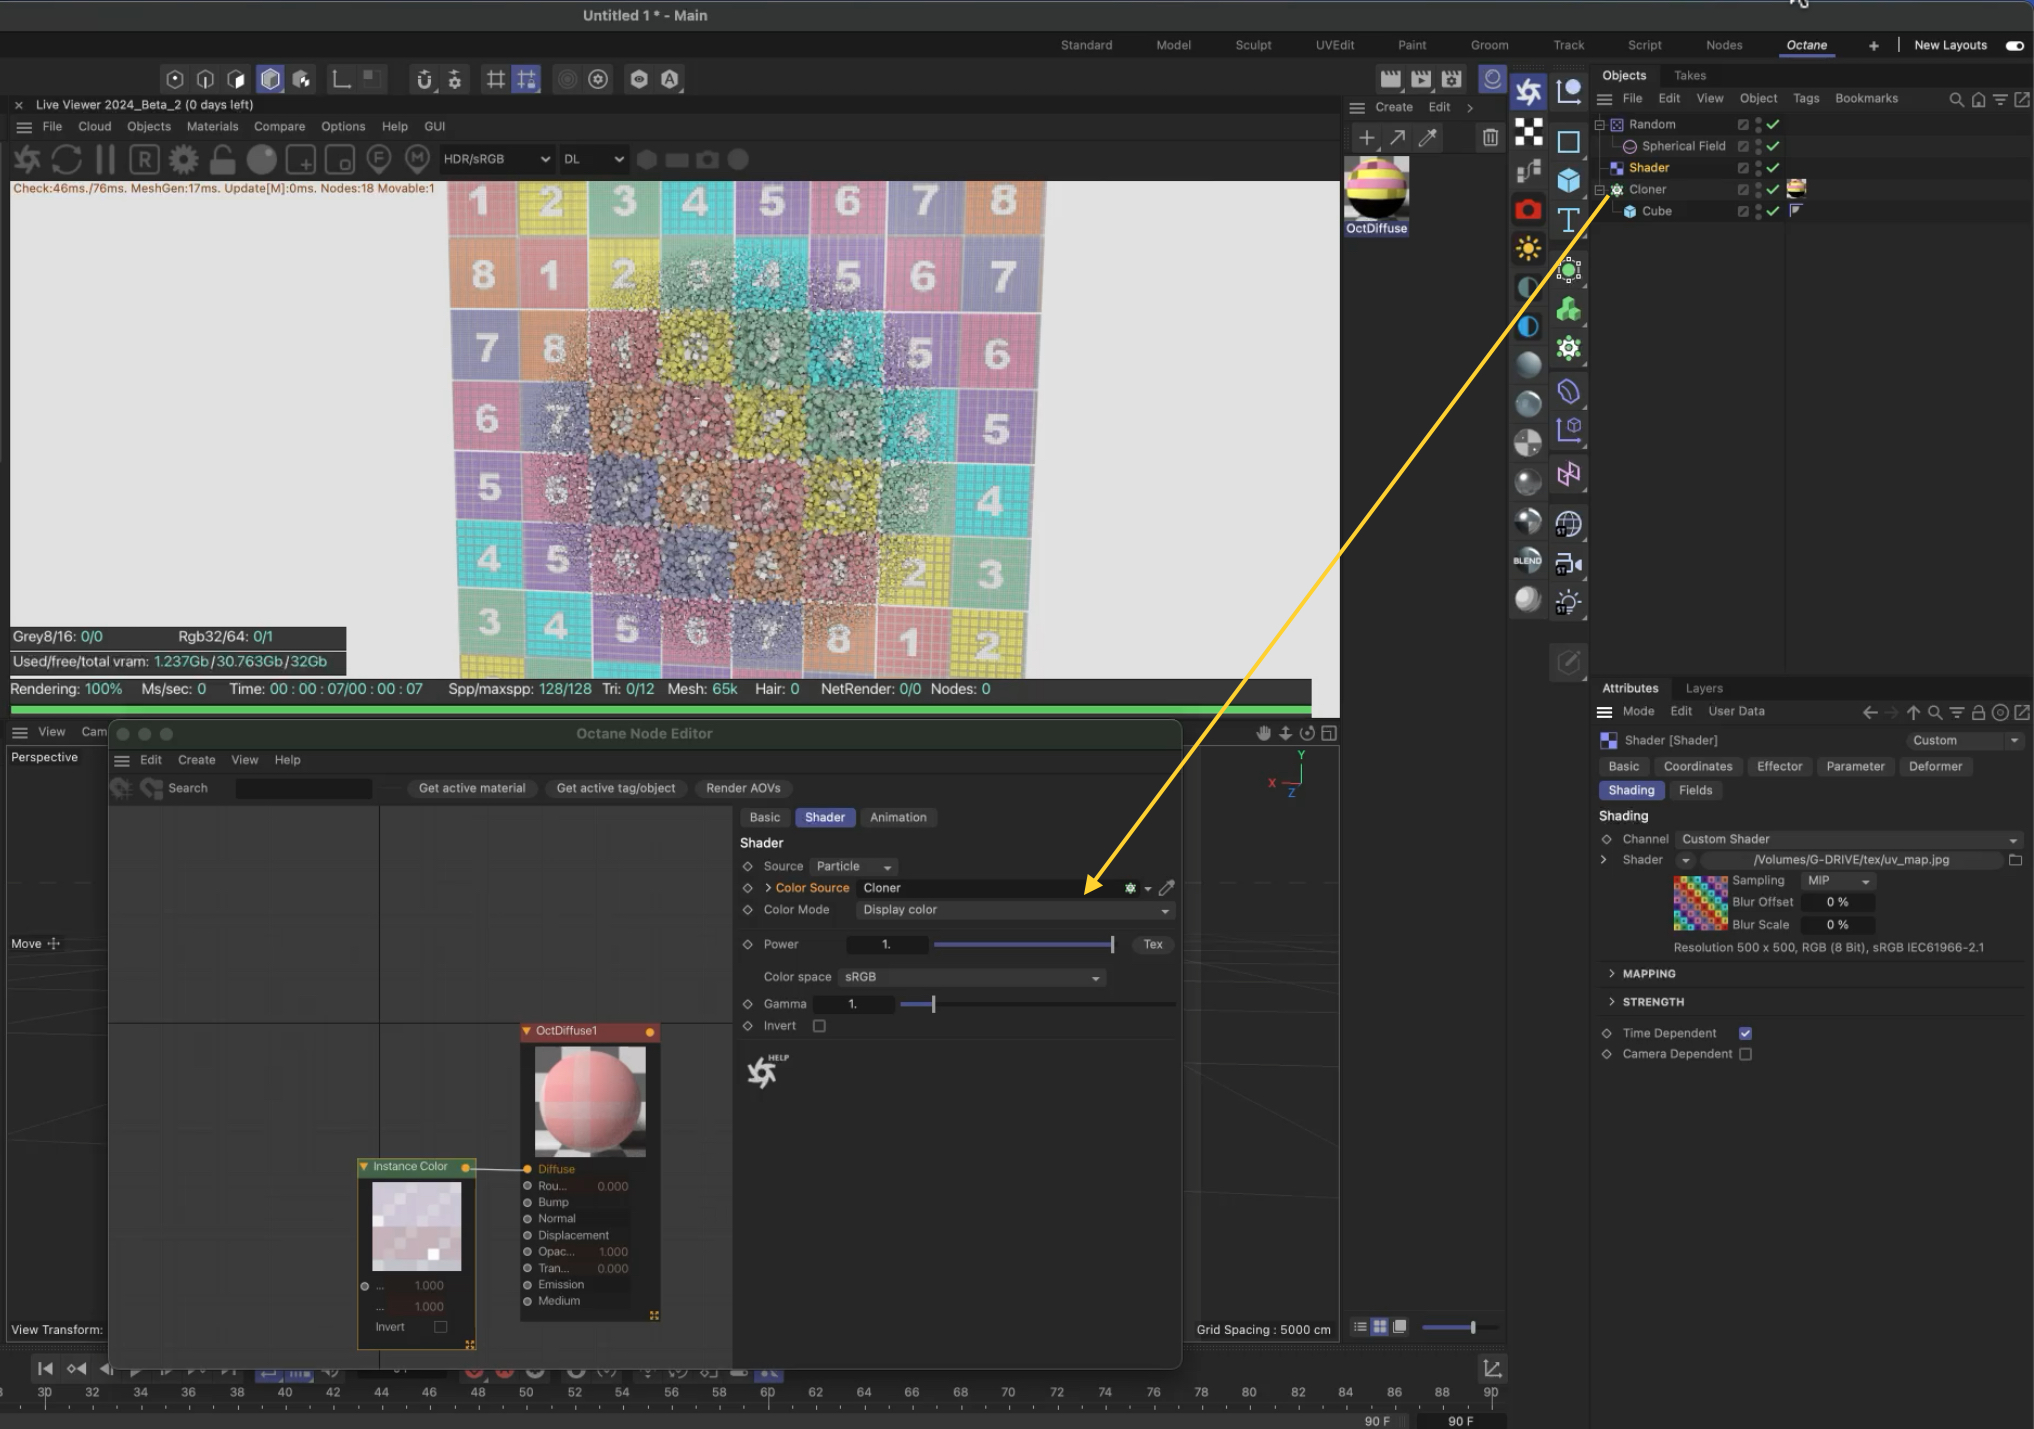The image size is (2034, 1429).
Task: Adjust the Gamma slider in Shader panel
Action: tap(933, 1004)
